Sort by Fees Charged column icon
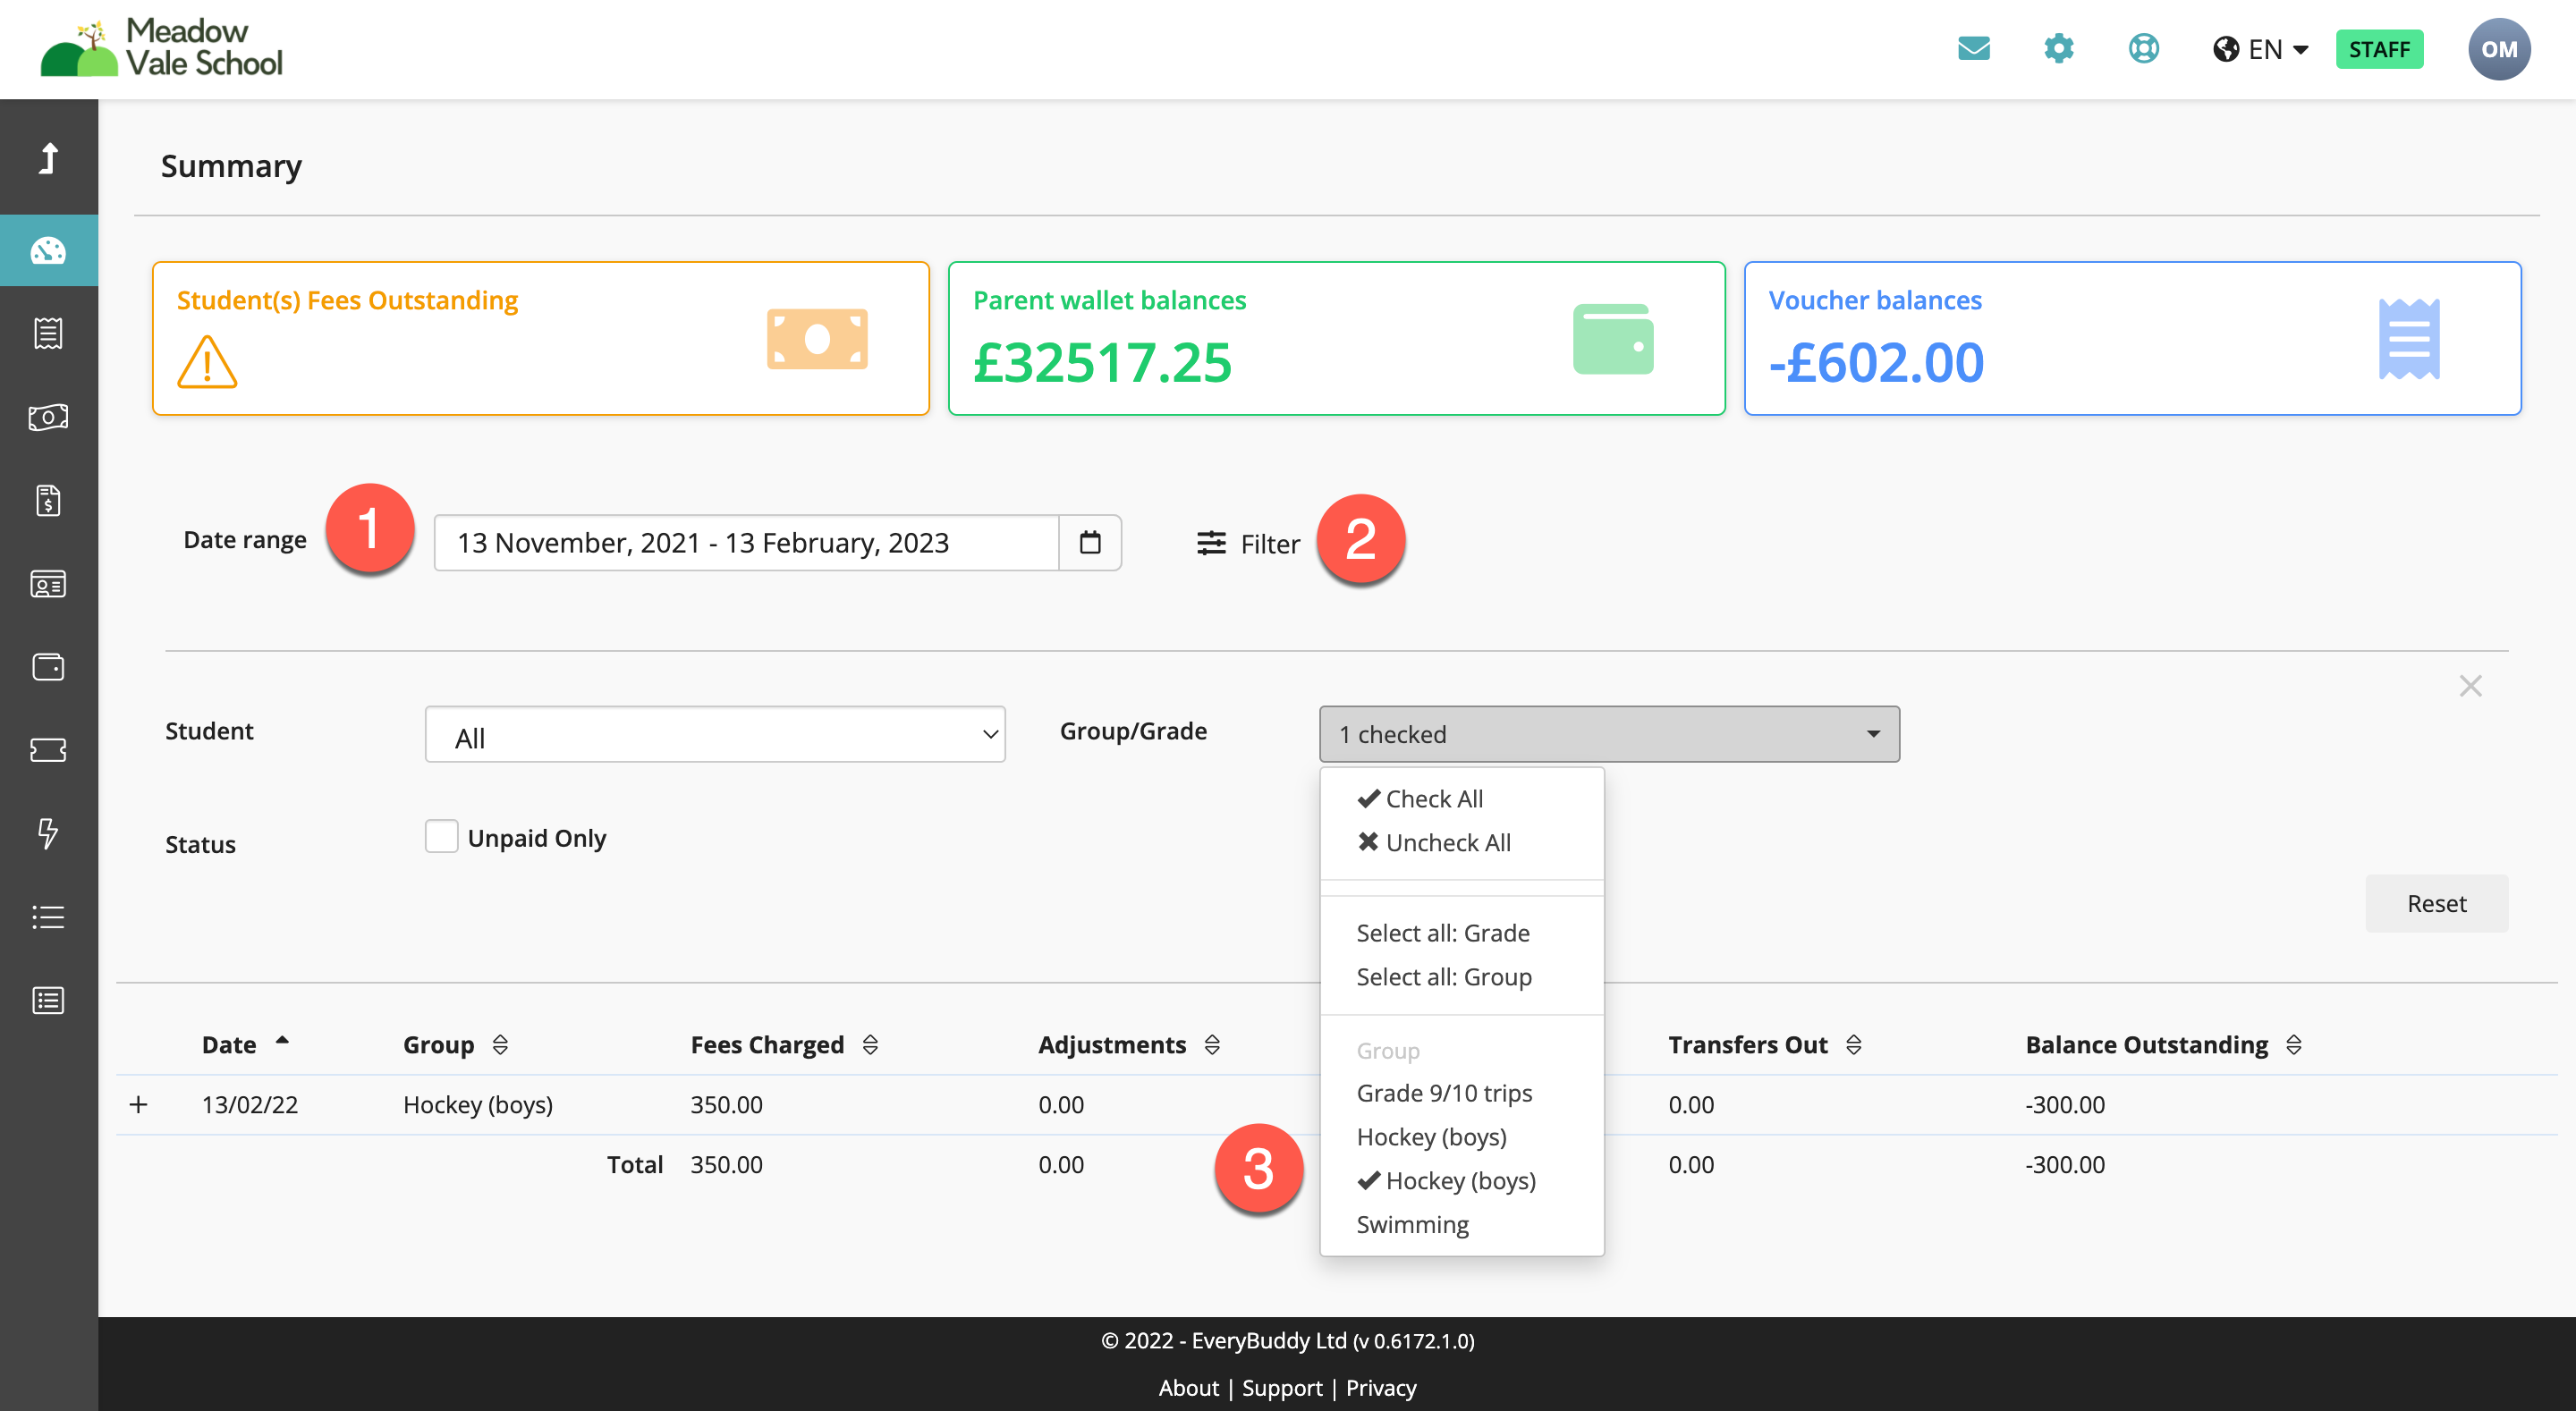 pyautogui.click(x=870, y=1045)
